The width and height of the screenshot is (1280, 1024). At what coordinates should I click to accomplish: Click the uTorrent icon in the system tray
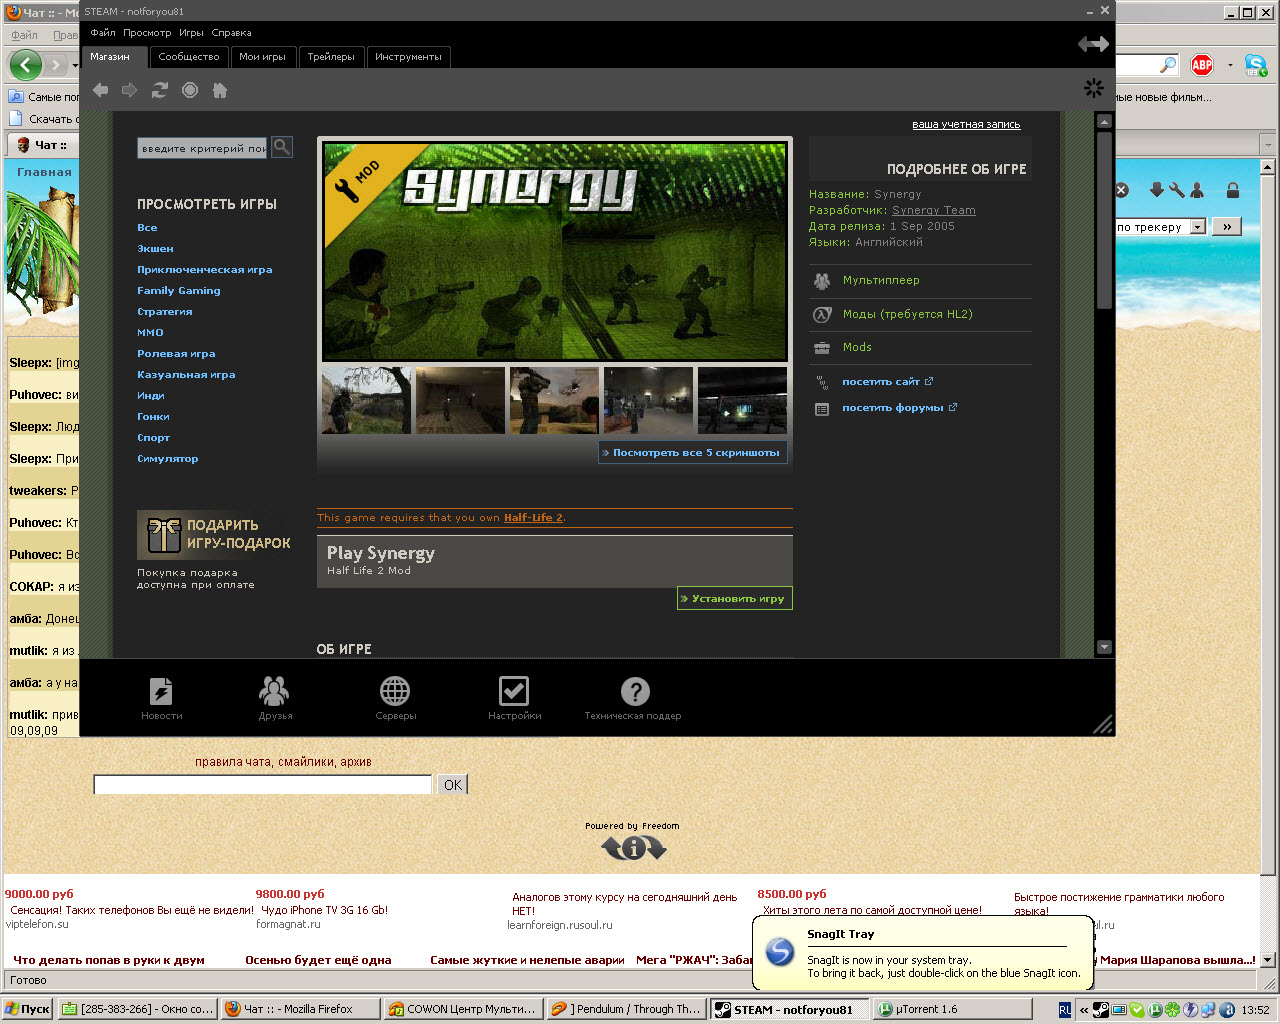click(1155, 1010)
